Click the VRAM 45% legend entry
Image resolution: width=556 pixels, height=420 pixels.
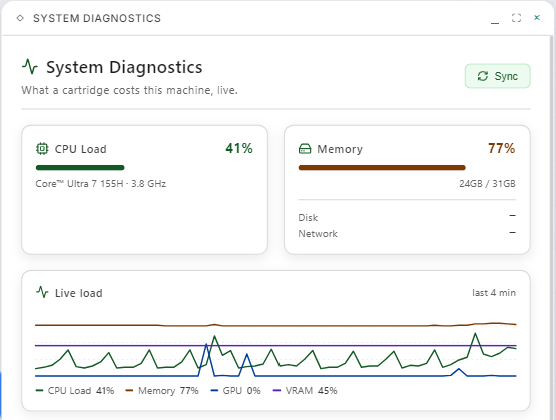point(305,391)
